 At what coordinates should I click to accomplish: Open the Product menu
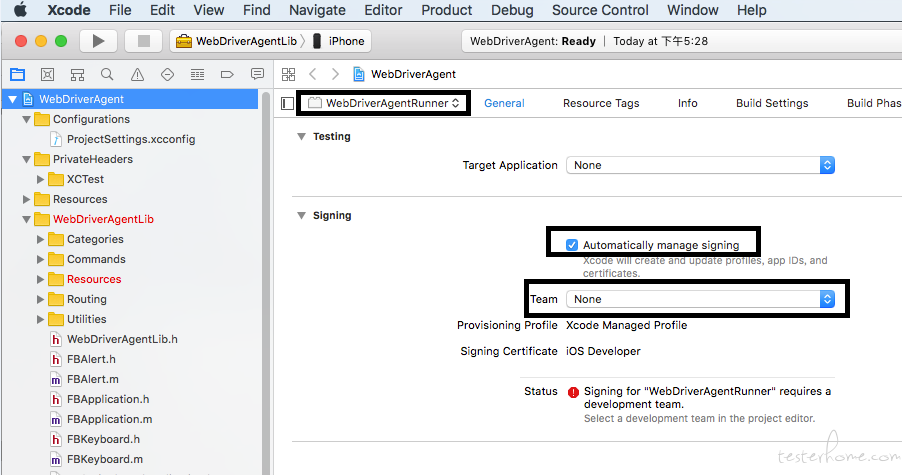(x=446, y=10)
